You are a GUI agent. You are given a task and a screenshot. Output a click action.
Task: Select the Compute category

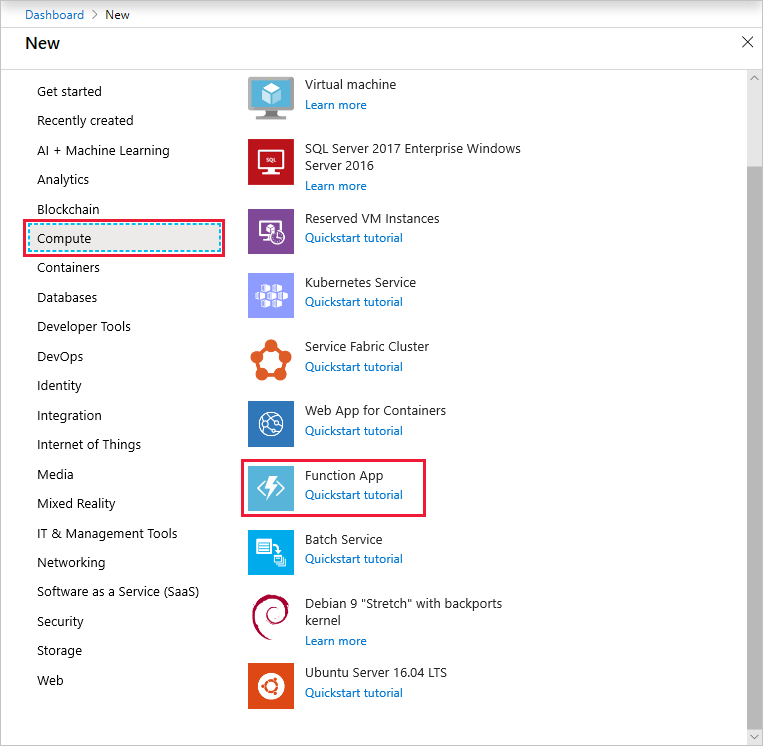click(124, 238)
